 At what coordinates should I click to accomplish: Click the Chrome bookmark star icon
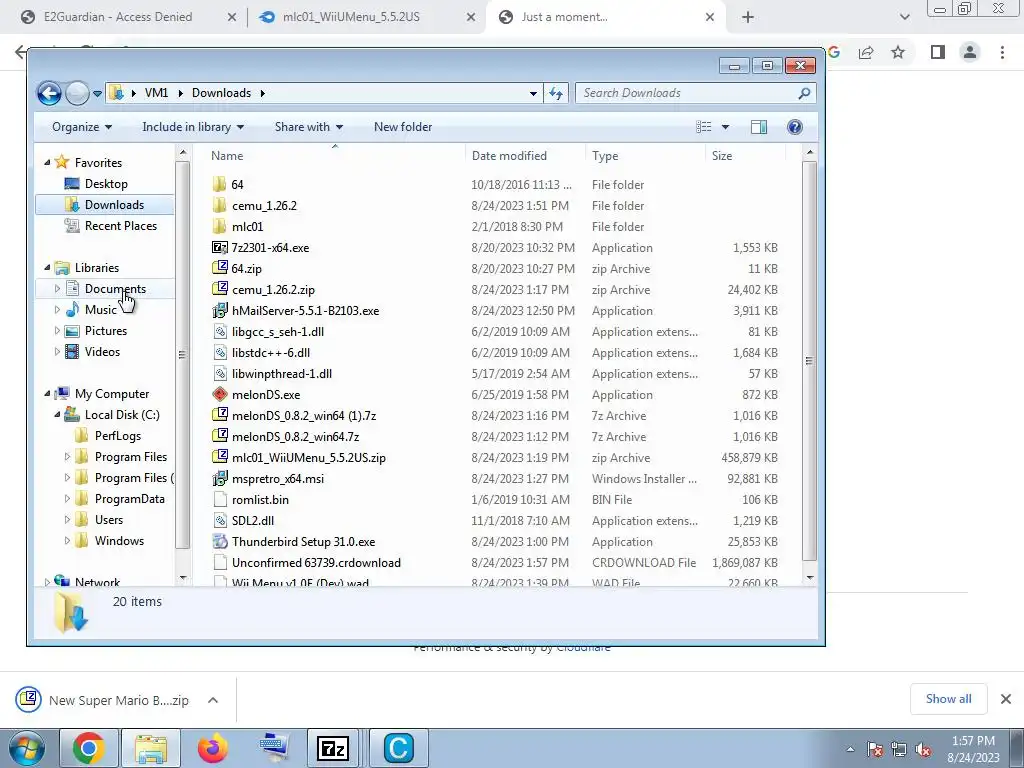coord(898,52)
